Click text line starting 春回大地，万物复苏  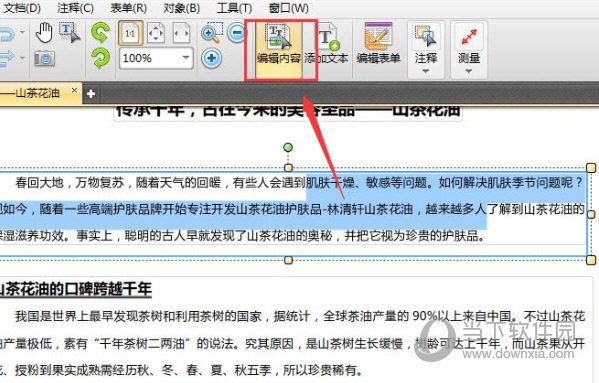[299, 183]
